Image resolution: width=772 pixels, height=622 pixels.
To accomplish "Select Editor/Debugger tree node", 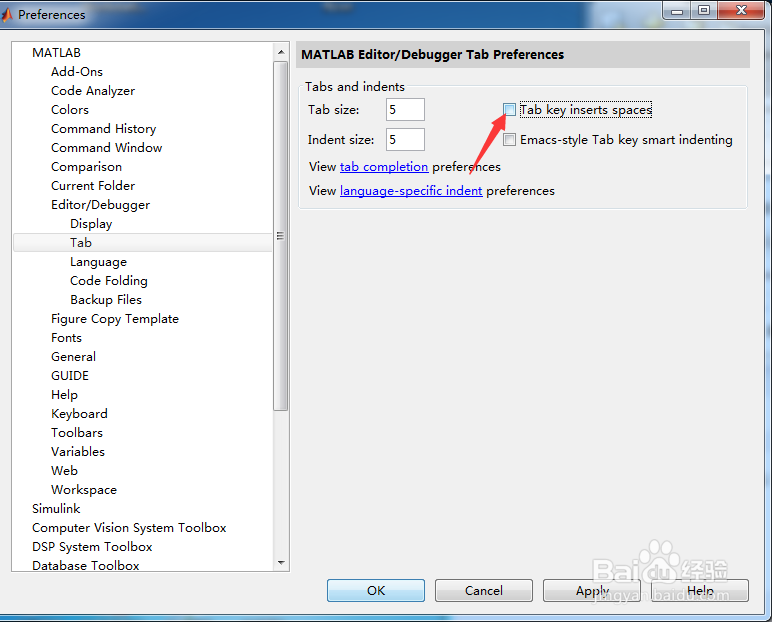I will (100, 205).
